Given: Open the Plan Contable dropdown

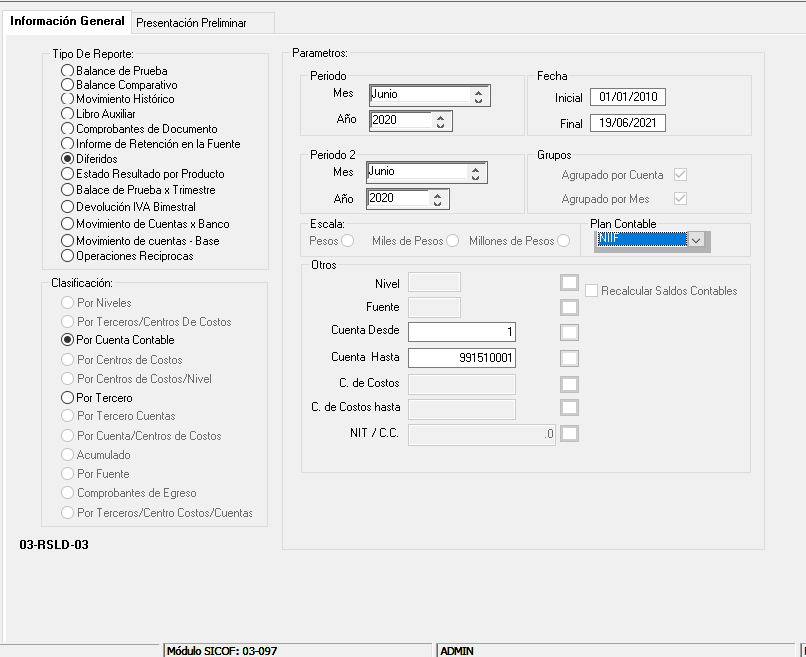Looking at the screenshot, I should 698,240.
